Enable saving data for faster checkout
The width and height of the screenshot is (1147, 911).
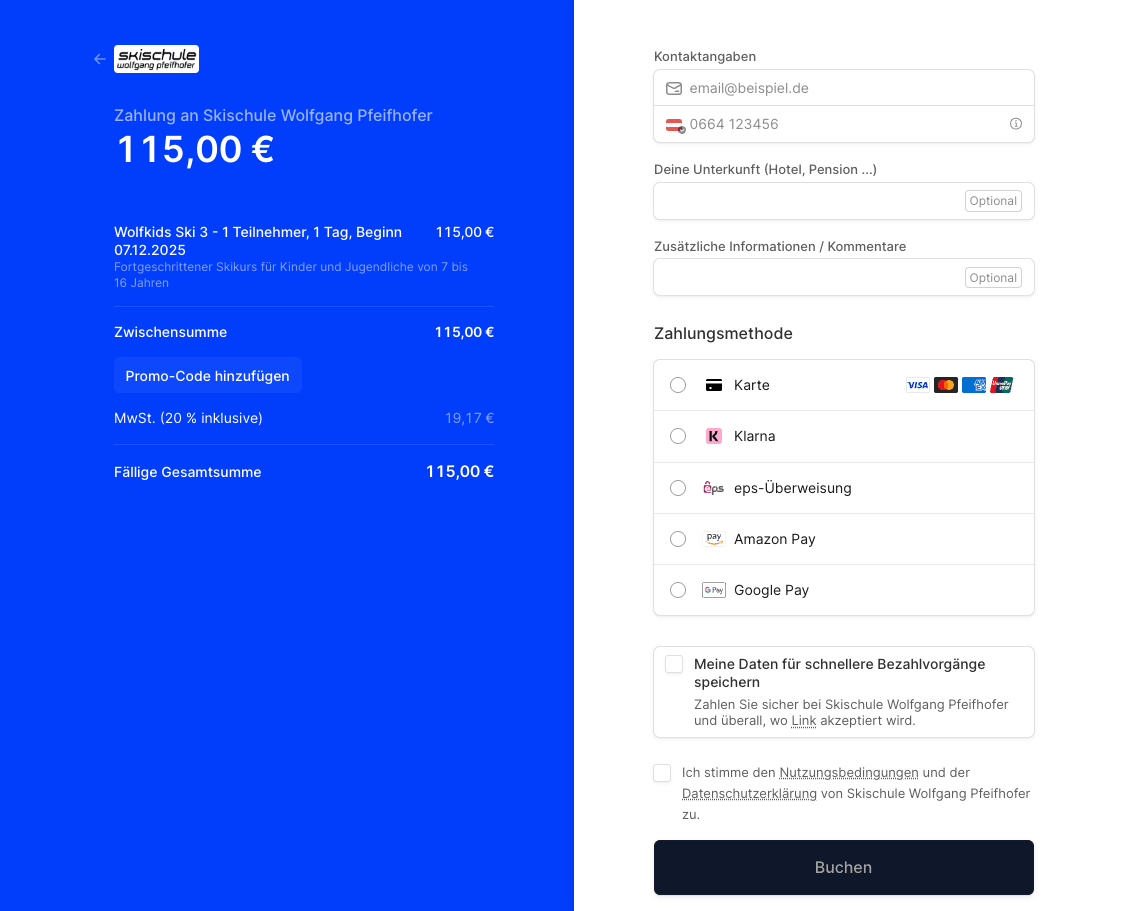click(674, 664)
